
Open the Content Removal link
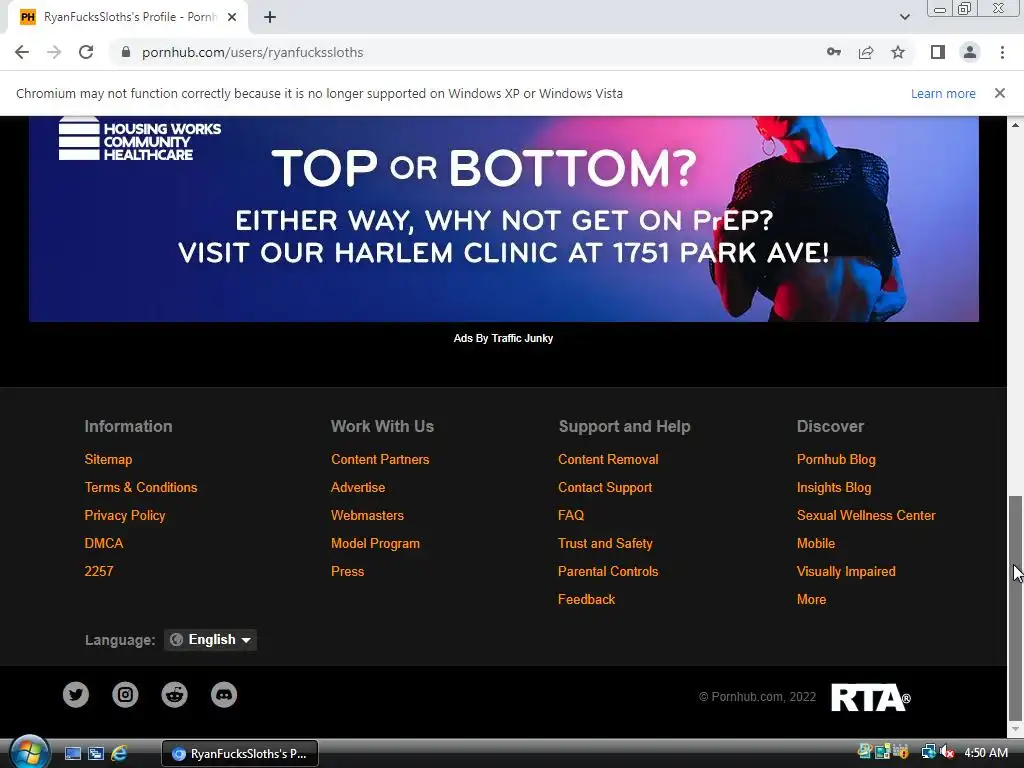click(608, 459)
